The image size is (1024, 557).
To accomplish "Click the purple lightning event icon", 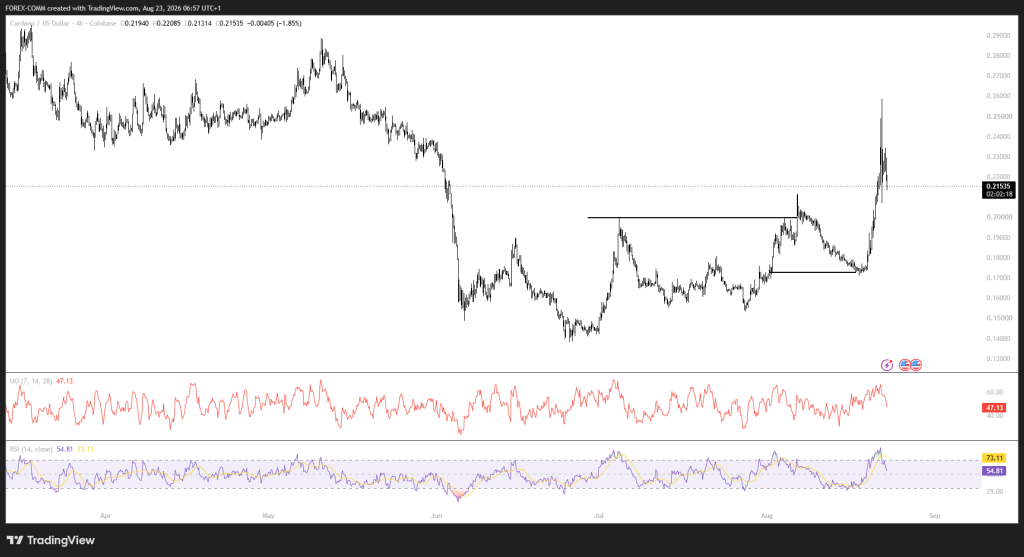I will 887,365.
